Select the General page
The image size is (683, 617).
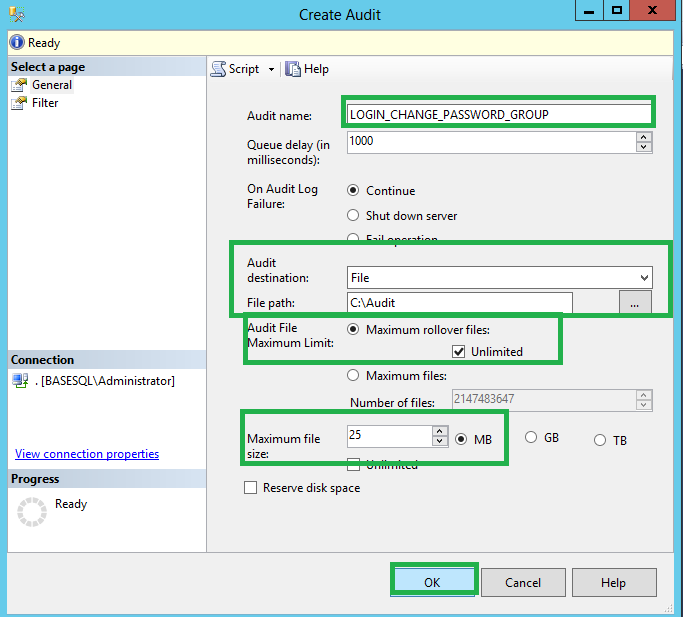52,85
